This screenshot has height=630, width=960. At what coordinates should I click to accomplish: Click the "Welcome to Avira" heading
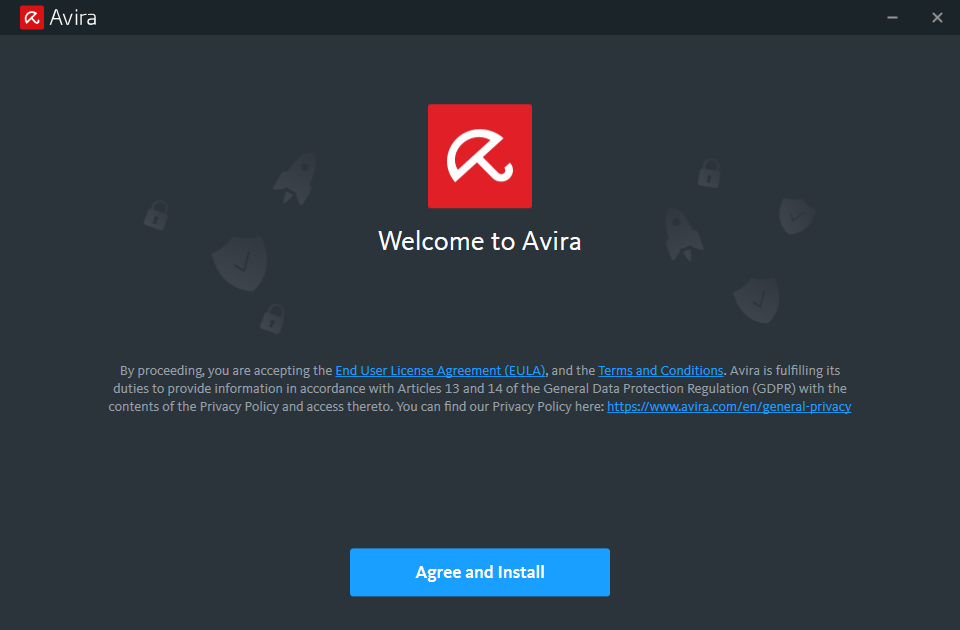(479, 241)
